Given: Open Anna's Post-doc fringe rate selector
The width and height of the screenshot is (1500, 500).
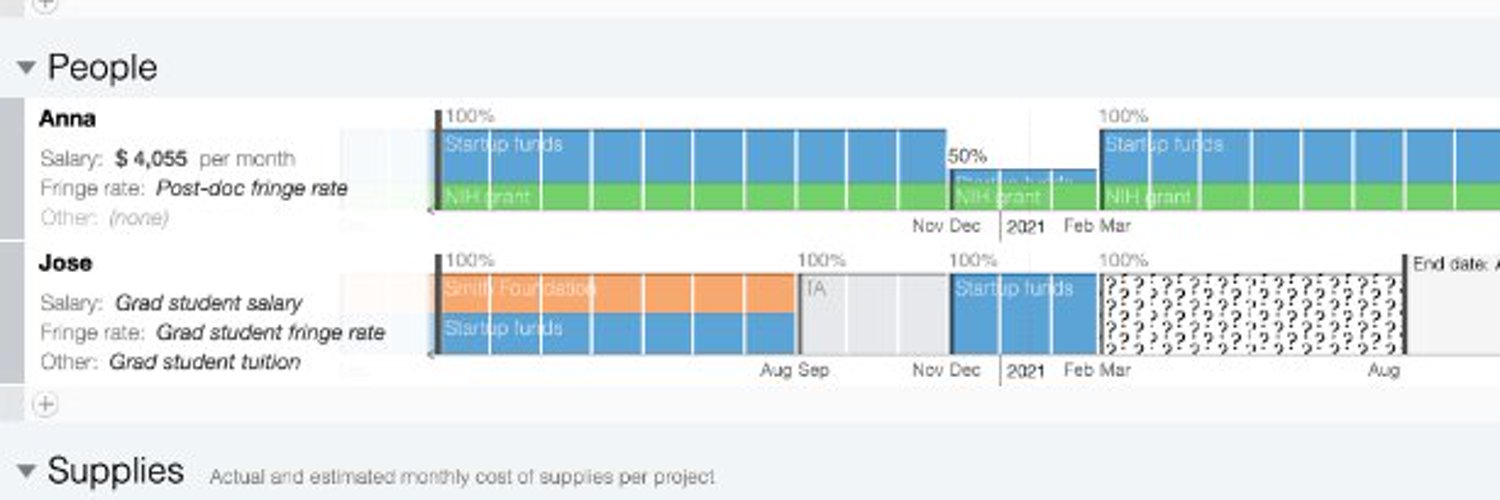Looking at the screenshot, I should [x=251, y=188].
